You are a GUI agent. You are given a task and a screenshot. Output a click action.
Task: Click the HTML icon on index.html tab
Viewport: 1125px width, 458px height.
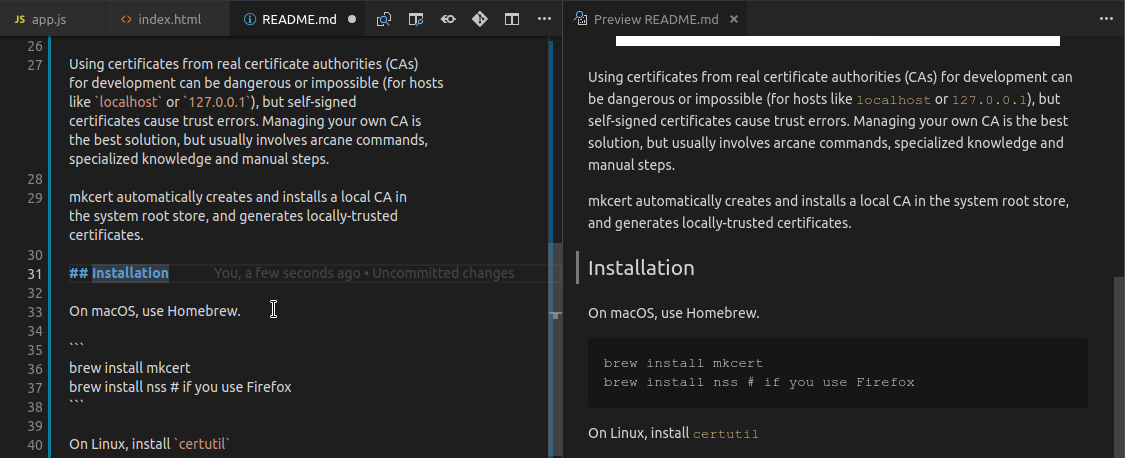pyautogui.click(x=126, y=19)
